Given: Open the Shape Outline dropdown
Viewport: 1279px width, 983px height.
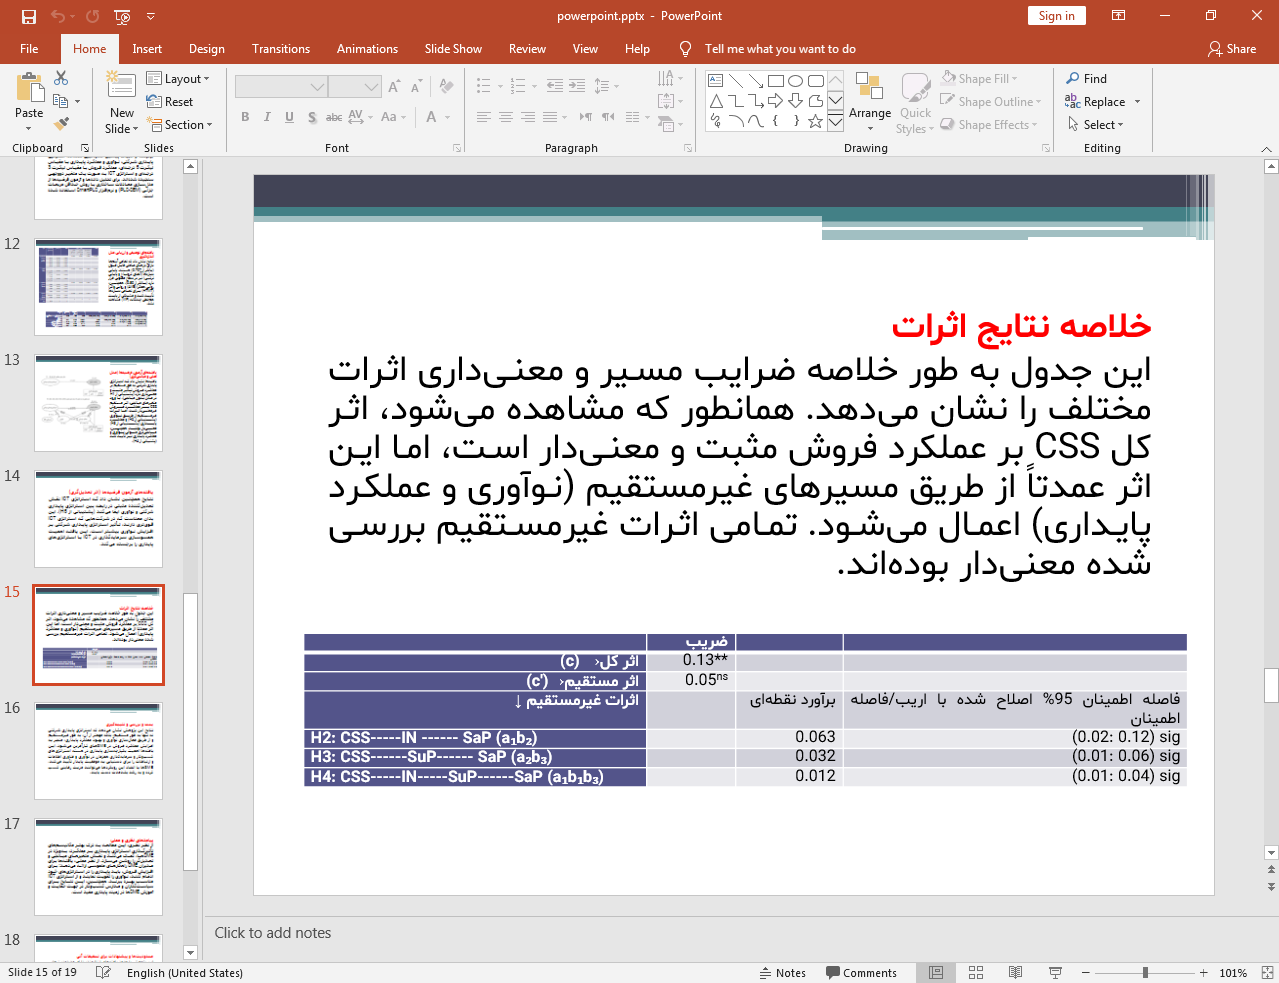Looking at the screenshot, I should click(x=991, y=102).
